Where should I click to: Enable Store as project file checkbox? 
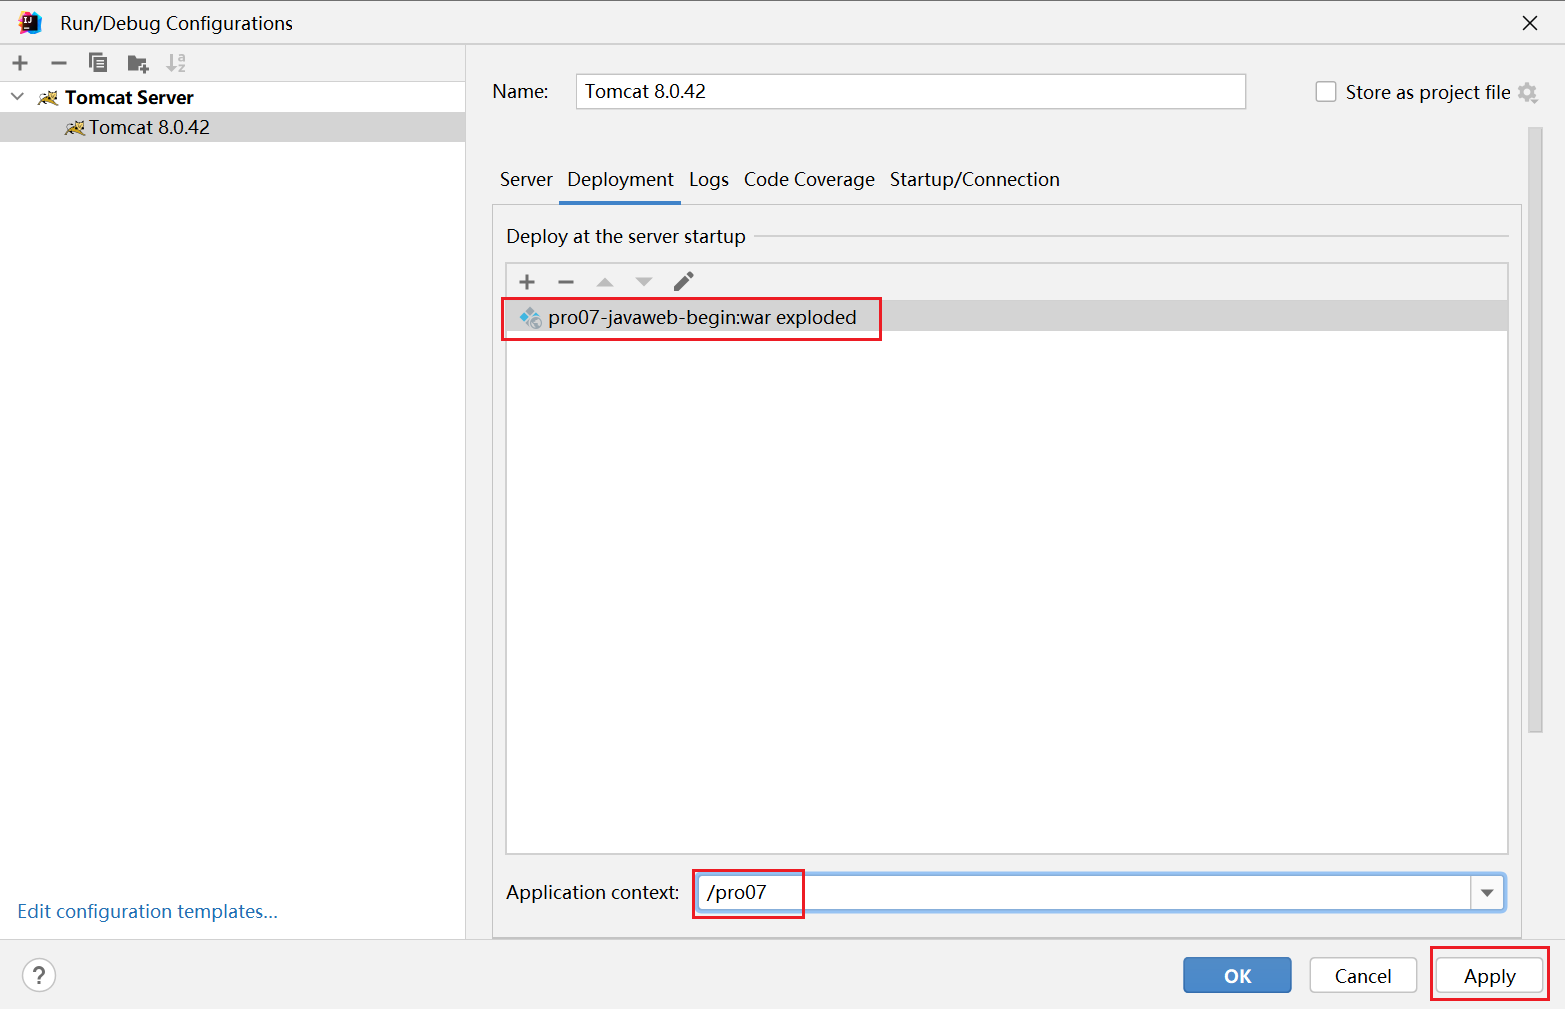[1326, 92]
